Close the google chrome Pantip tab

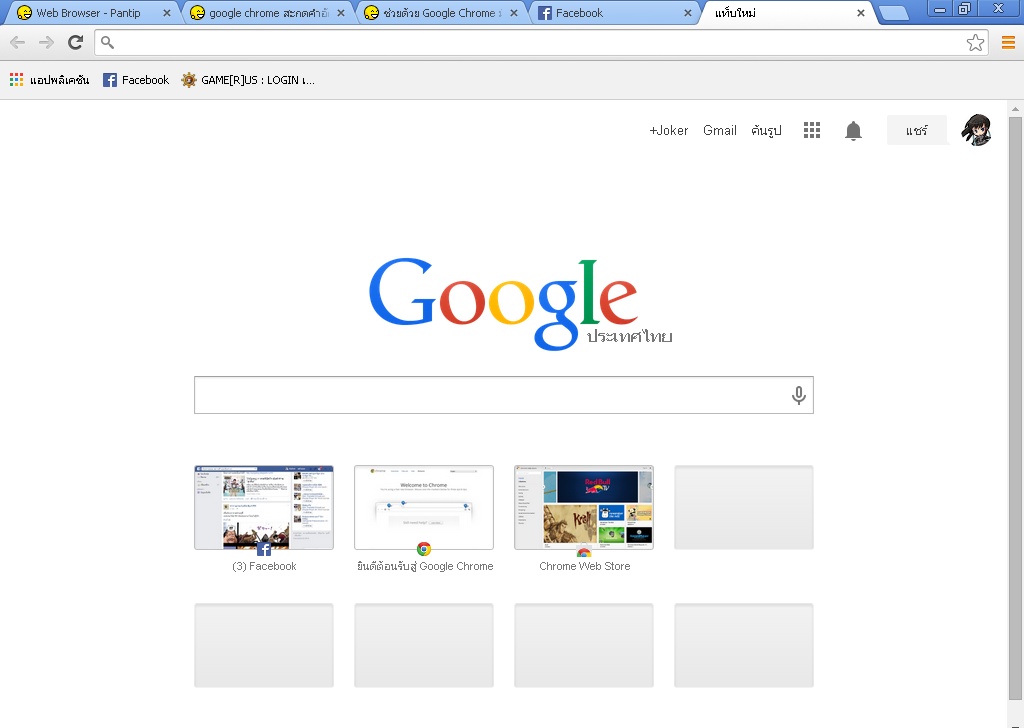pyautogui.click(x=340, y=13)
